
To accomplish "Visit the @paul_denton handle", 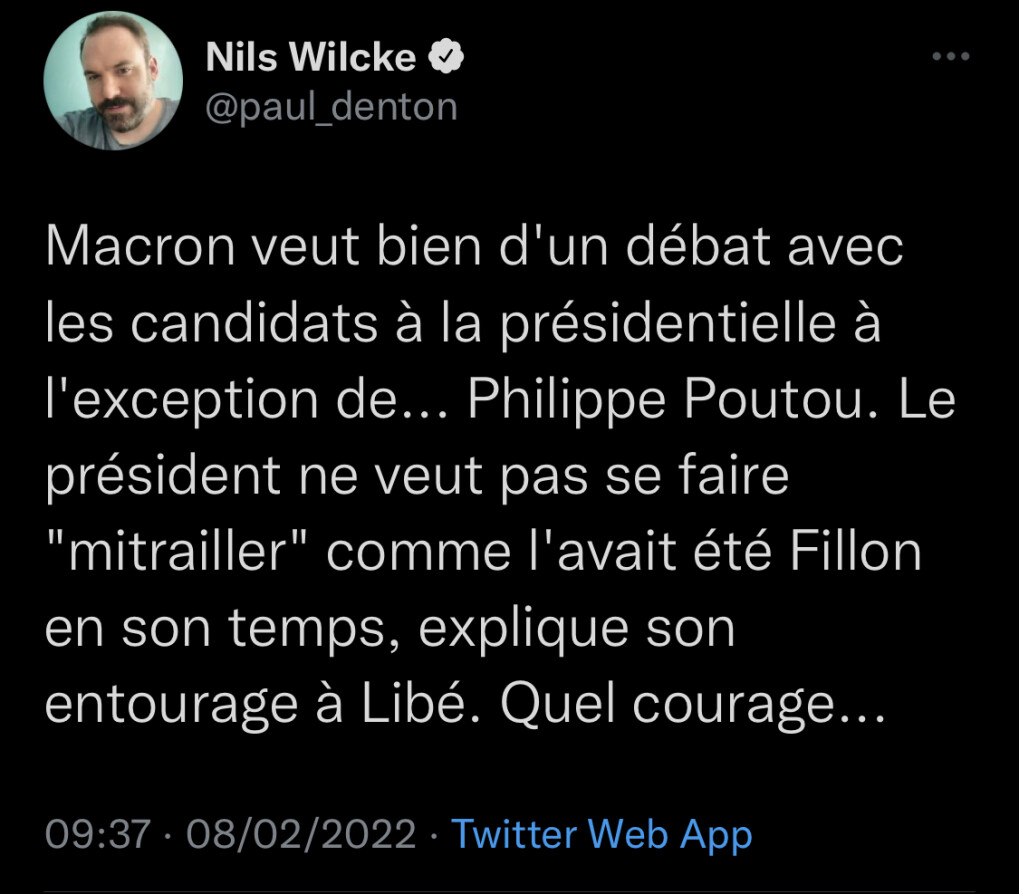I will [x=331, y=106].
